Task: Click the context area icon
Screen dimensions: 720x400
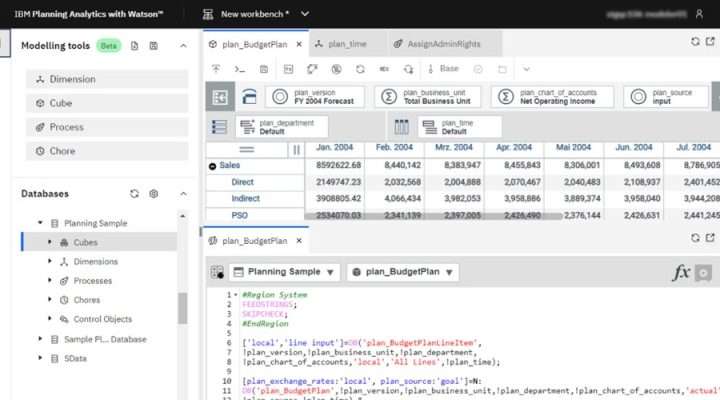Action: 249,97
